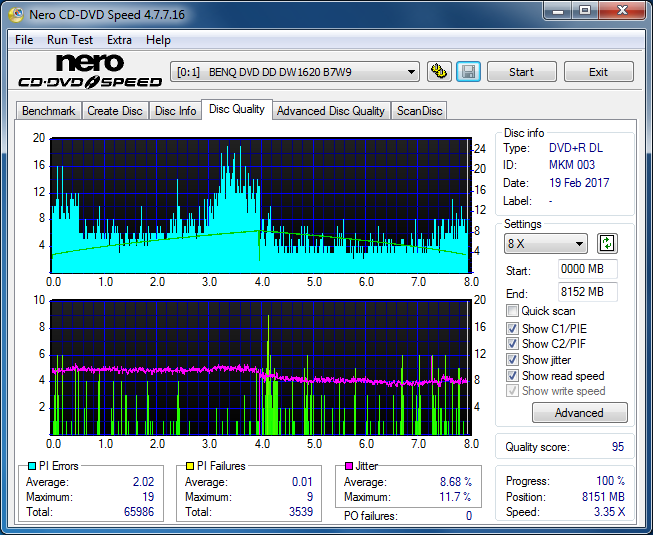This screenshot has width=653, height=535.
Task: Select the Disc Quality tab
Action: 237,109
